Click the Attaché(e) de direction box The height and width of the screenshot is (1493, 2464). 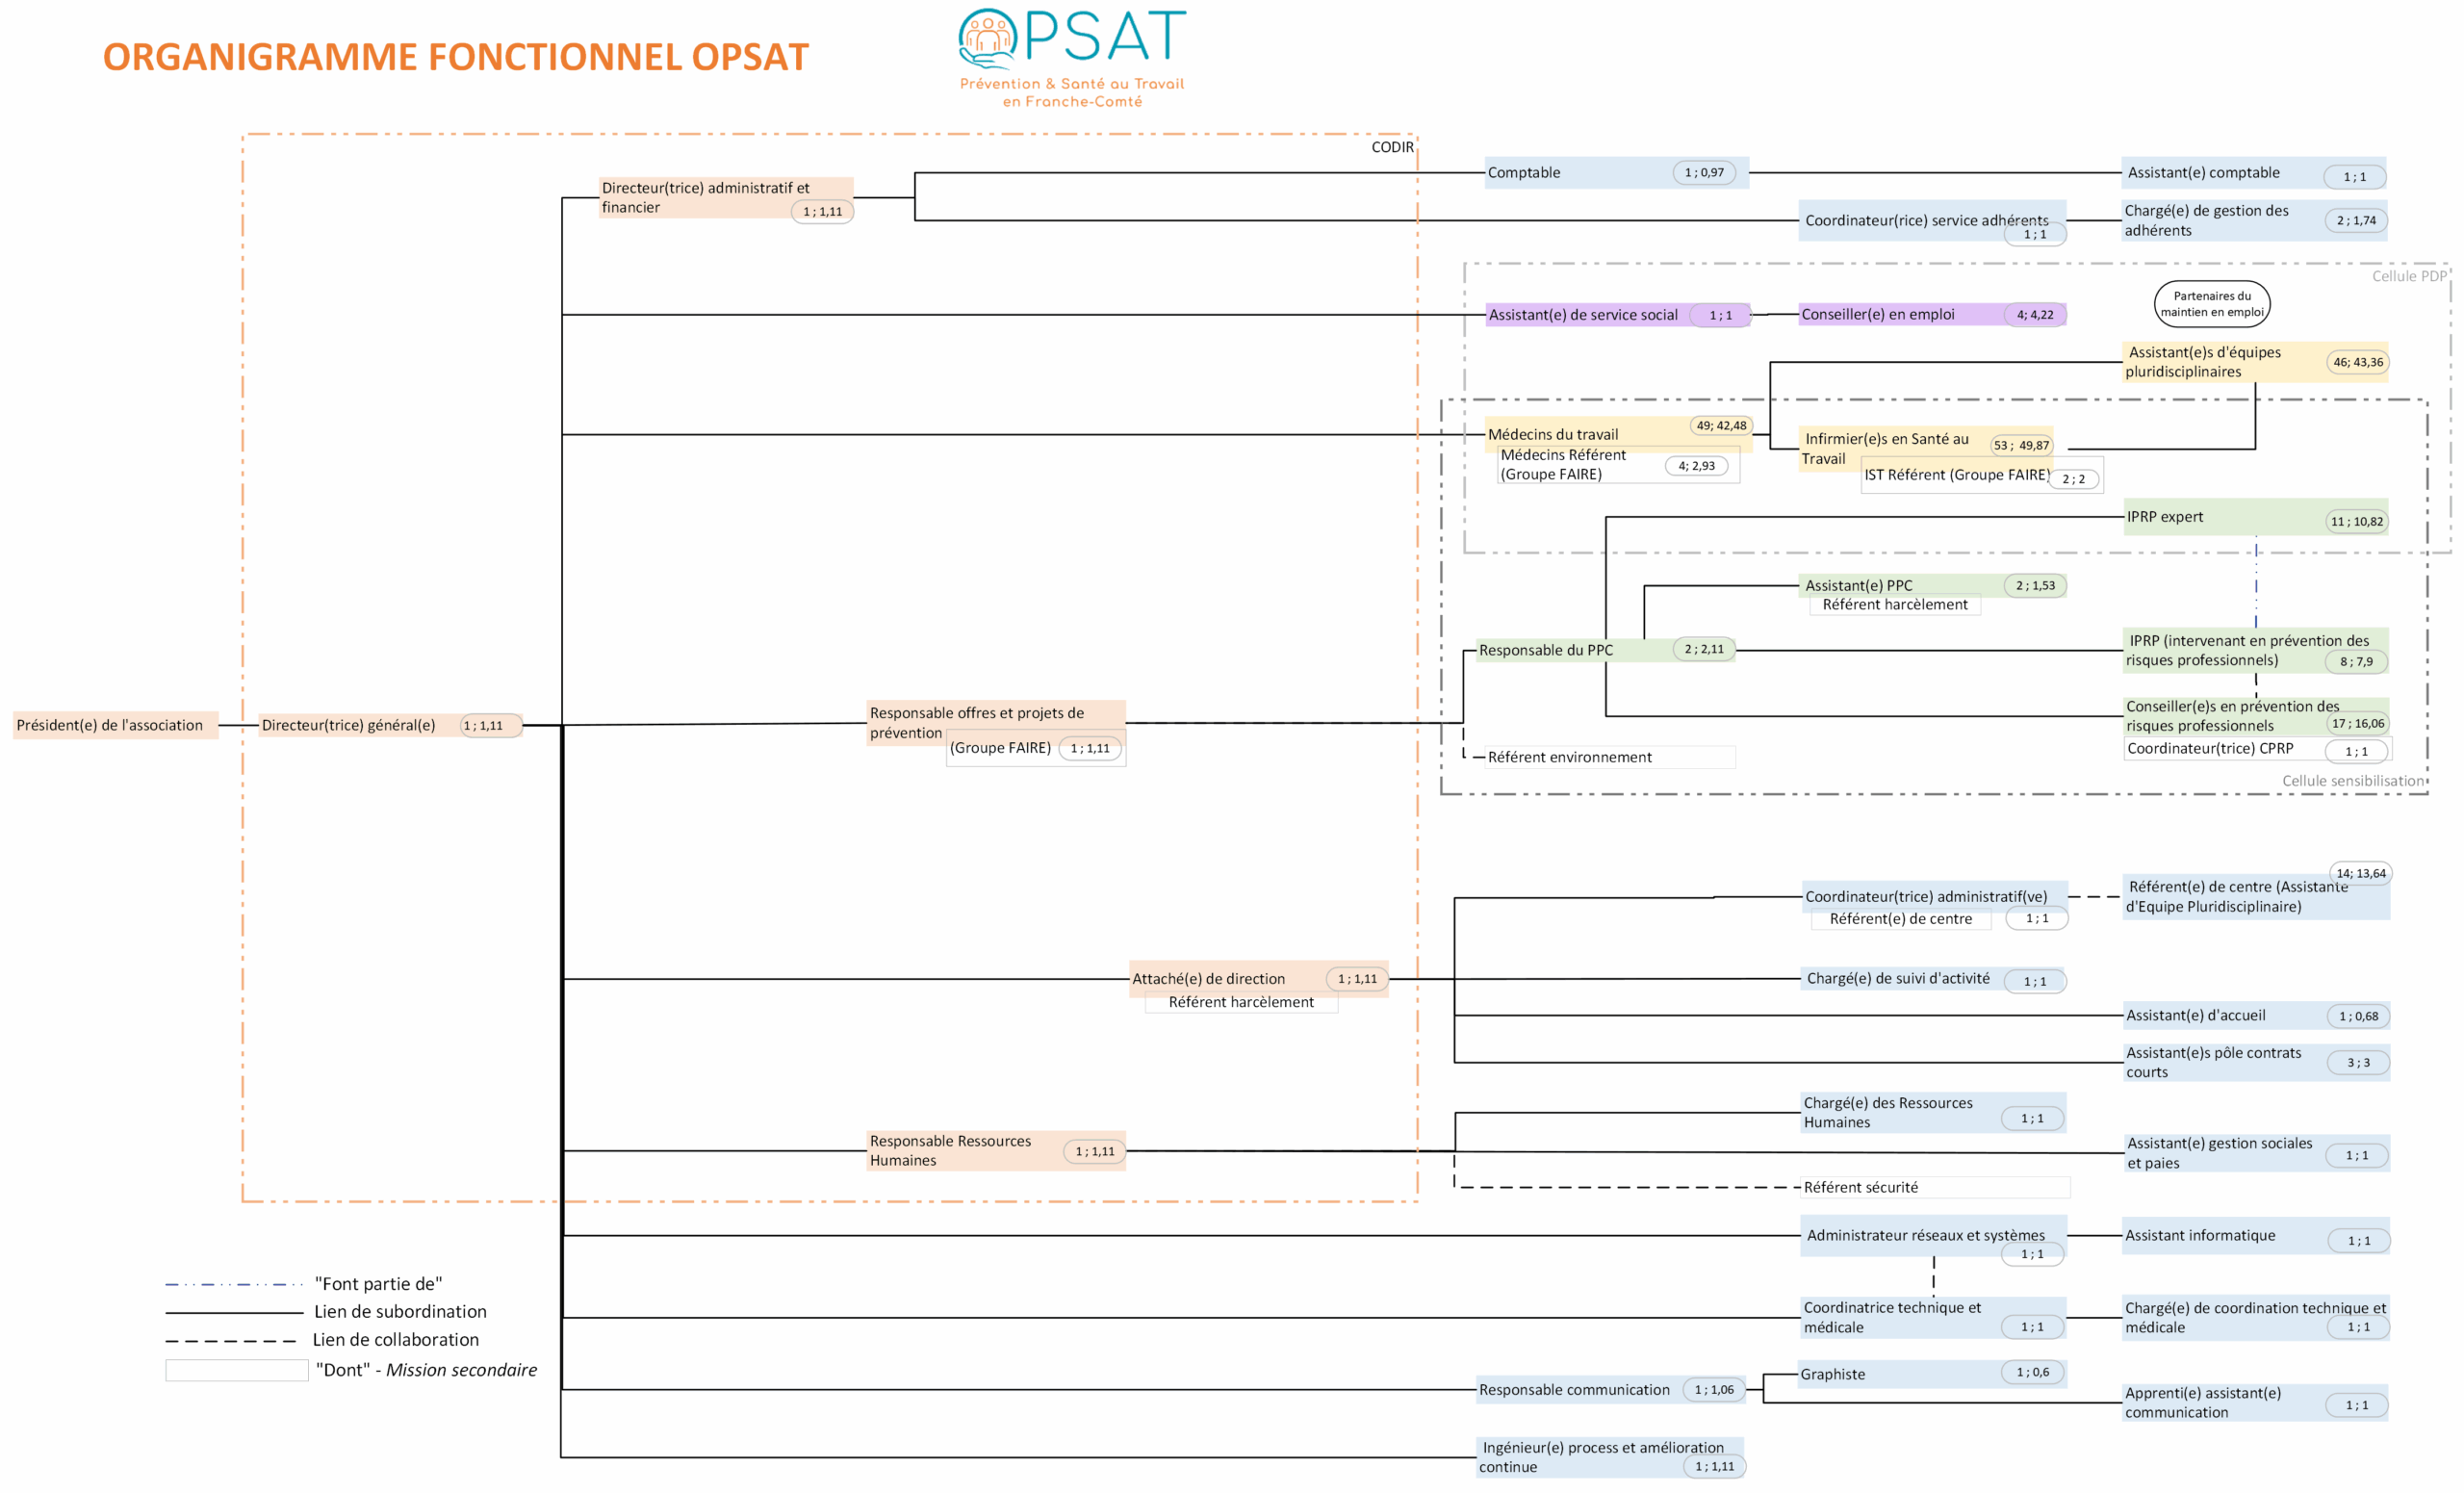point(1258,978)
